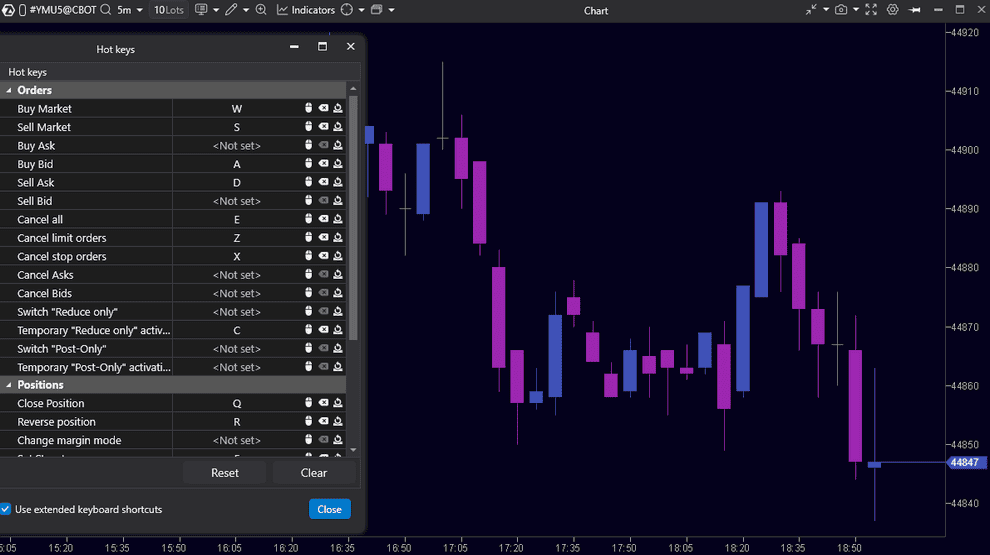Screen dimensions: 990x555
Task: Open chart settings gear
Action: pyautogui.click(x=892, y=10)
